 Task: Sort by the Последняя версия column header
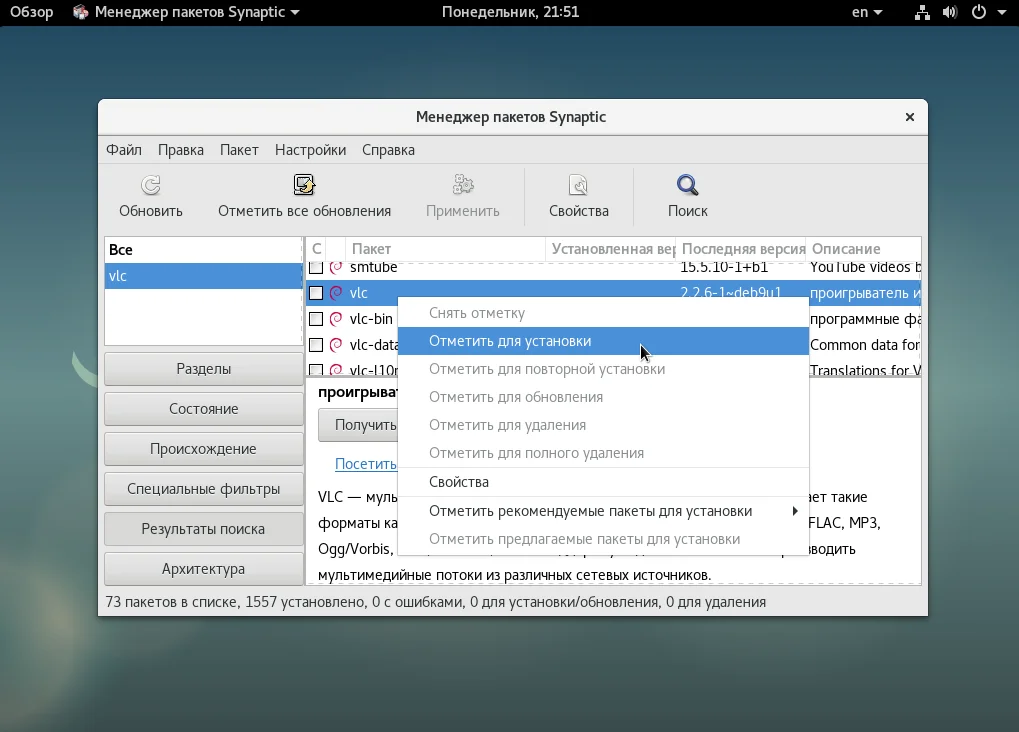coord(741,249)
